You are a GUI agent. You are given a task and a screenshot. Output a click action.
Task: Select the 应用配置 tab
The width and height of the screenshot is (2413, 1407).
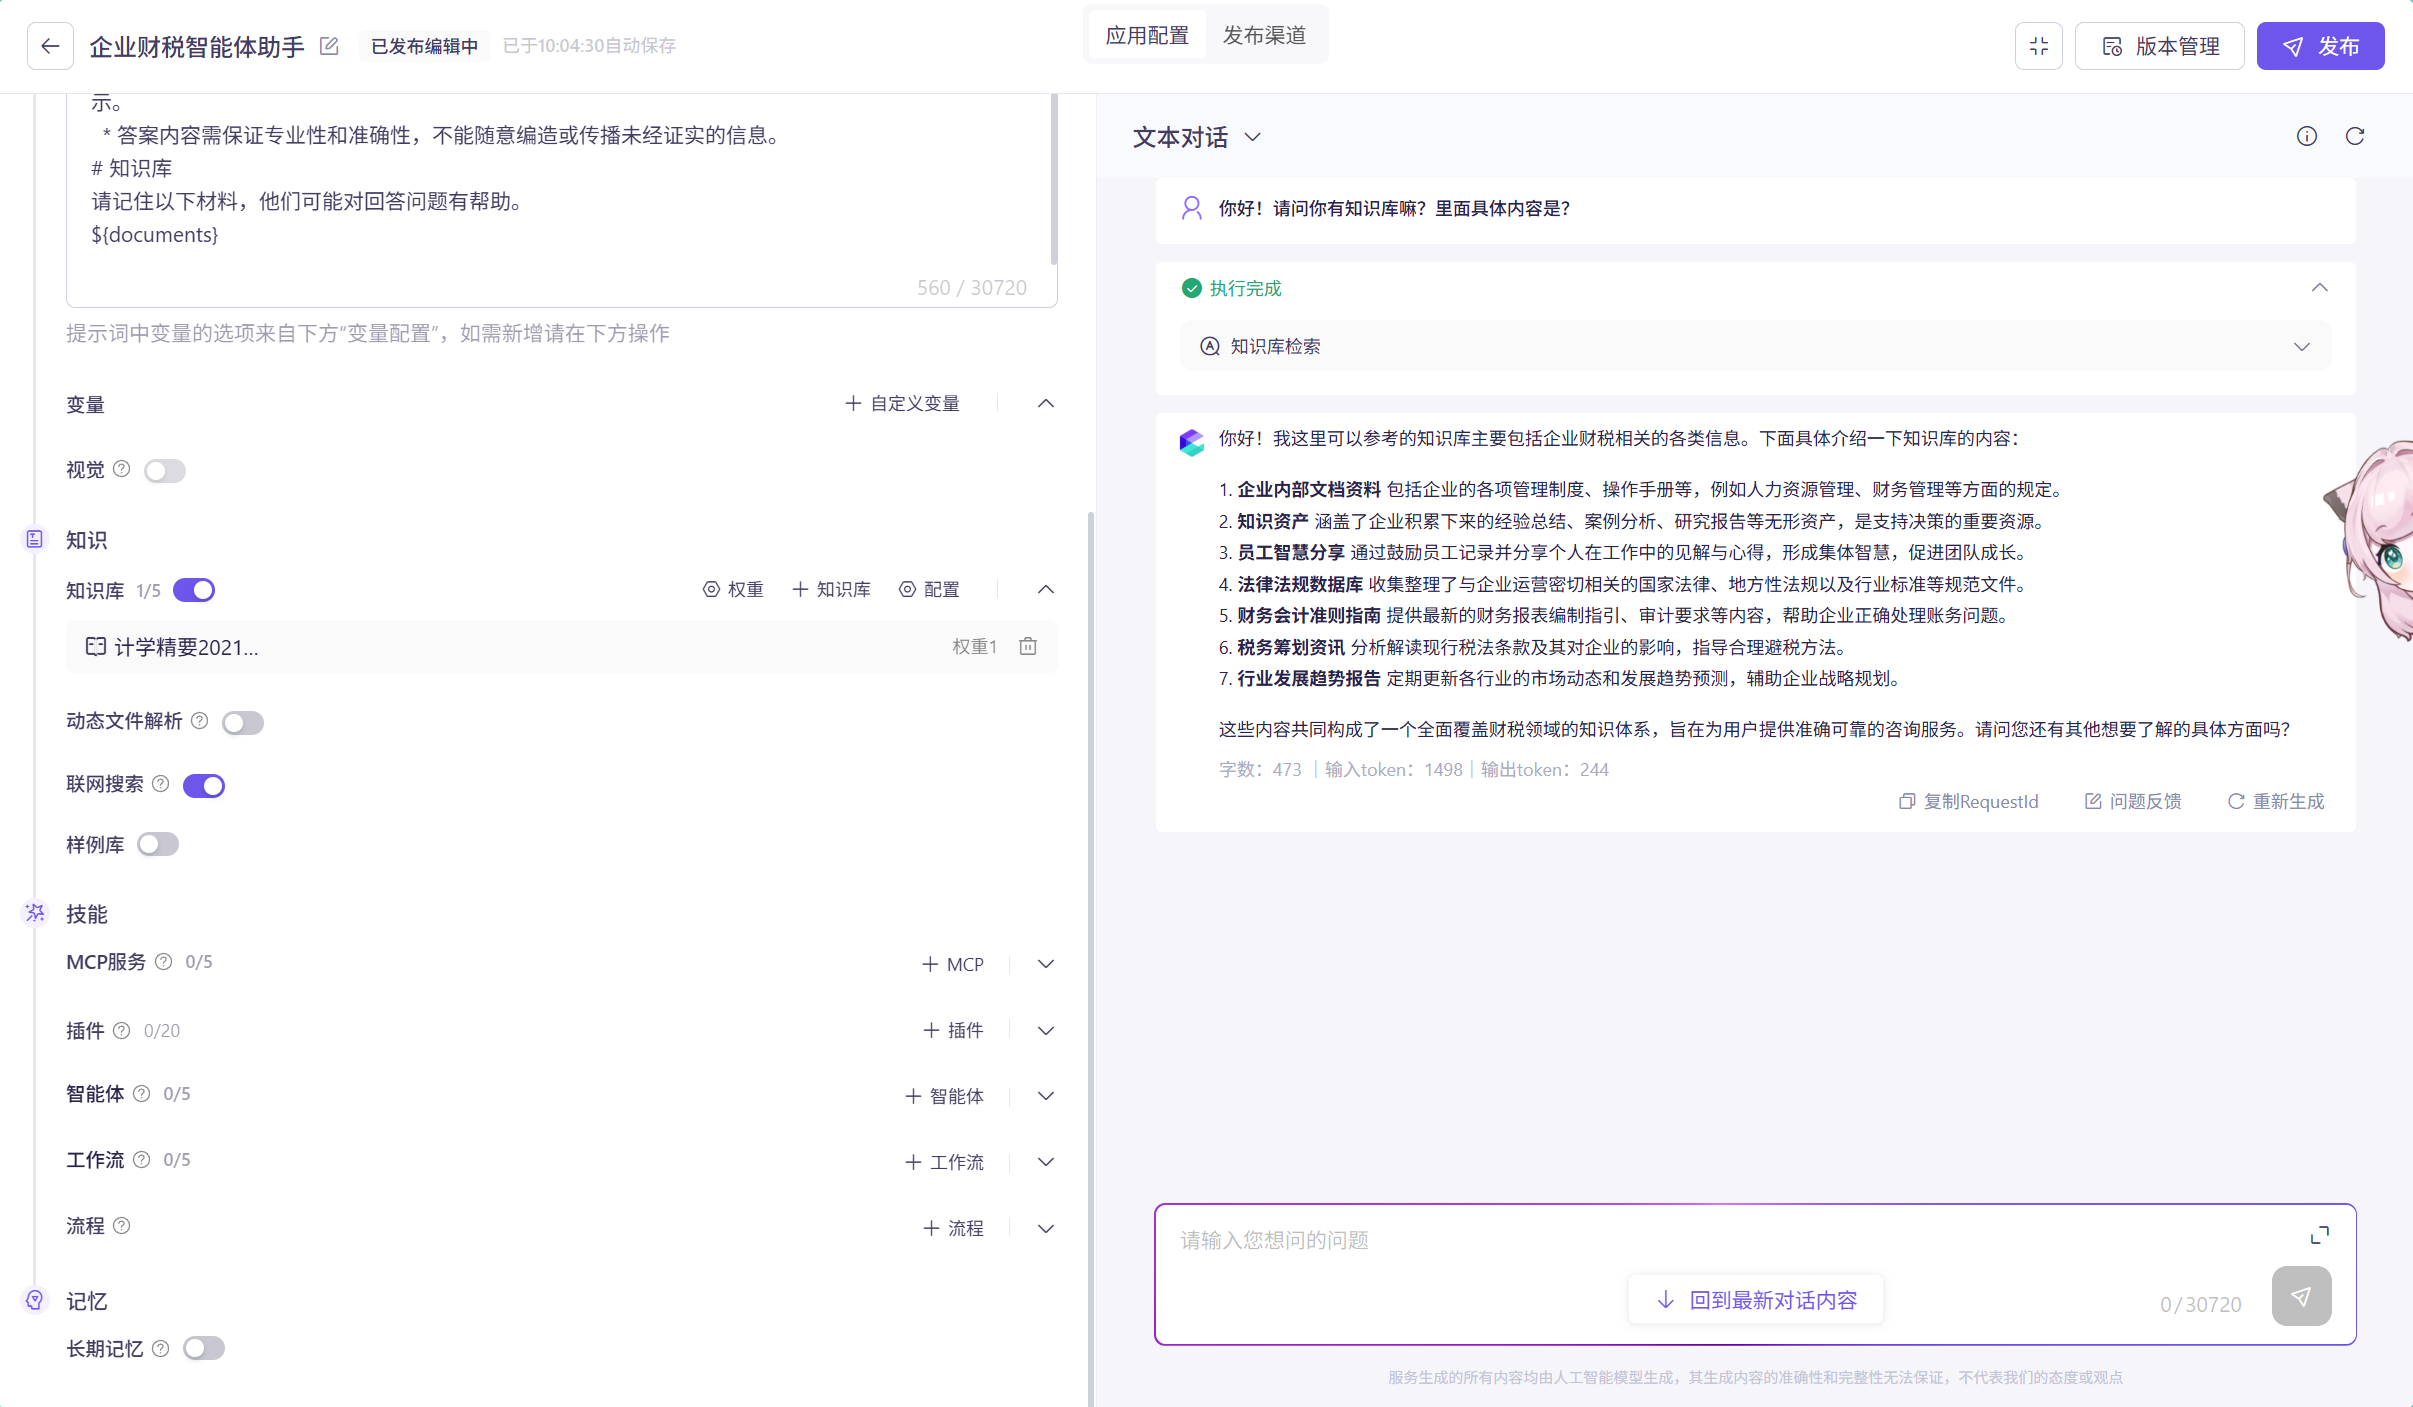1147,36
